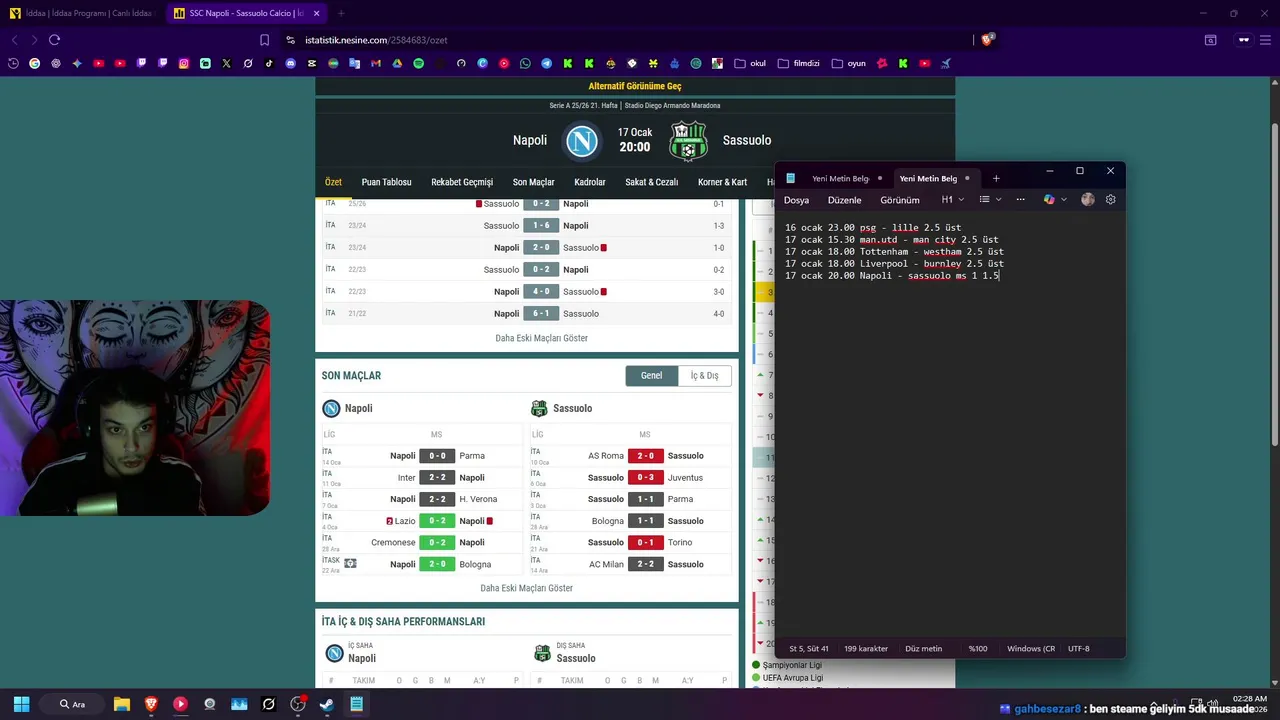Viewport: 1280px width, 720px height.
Task: Click the '%100' zoom level in Notepad status bar
Action: [978, 648]
